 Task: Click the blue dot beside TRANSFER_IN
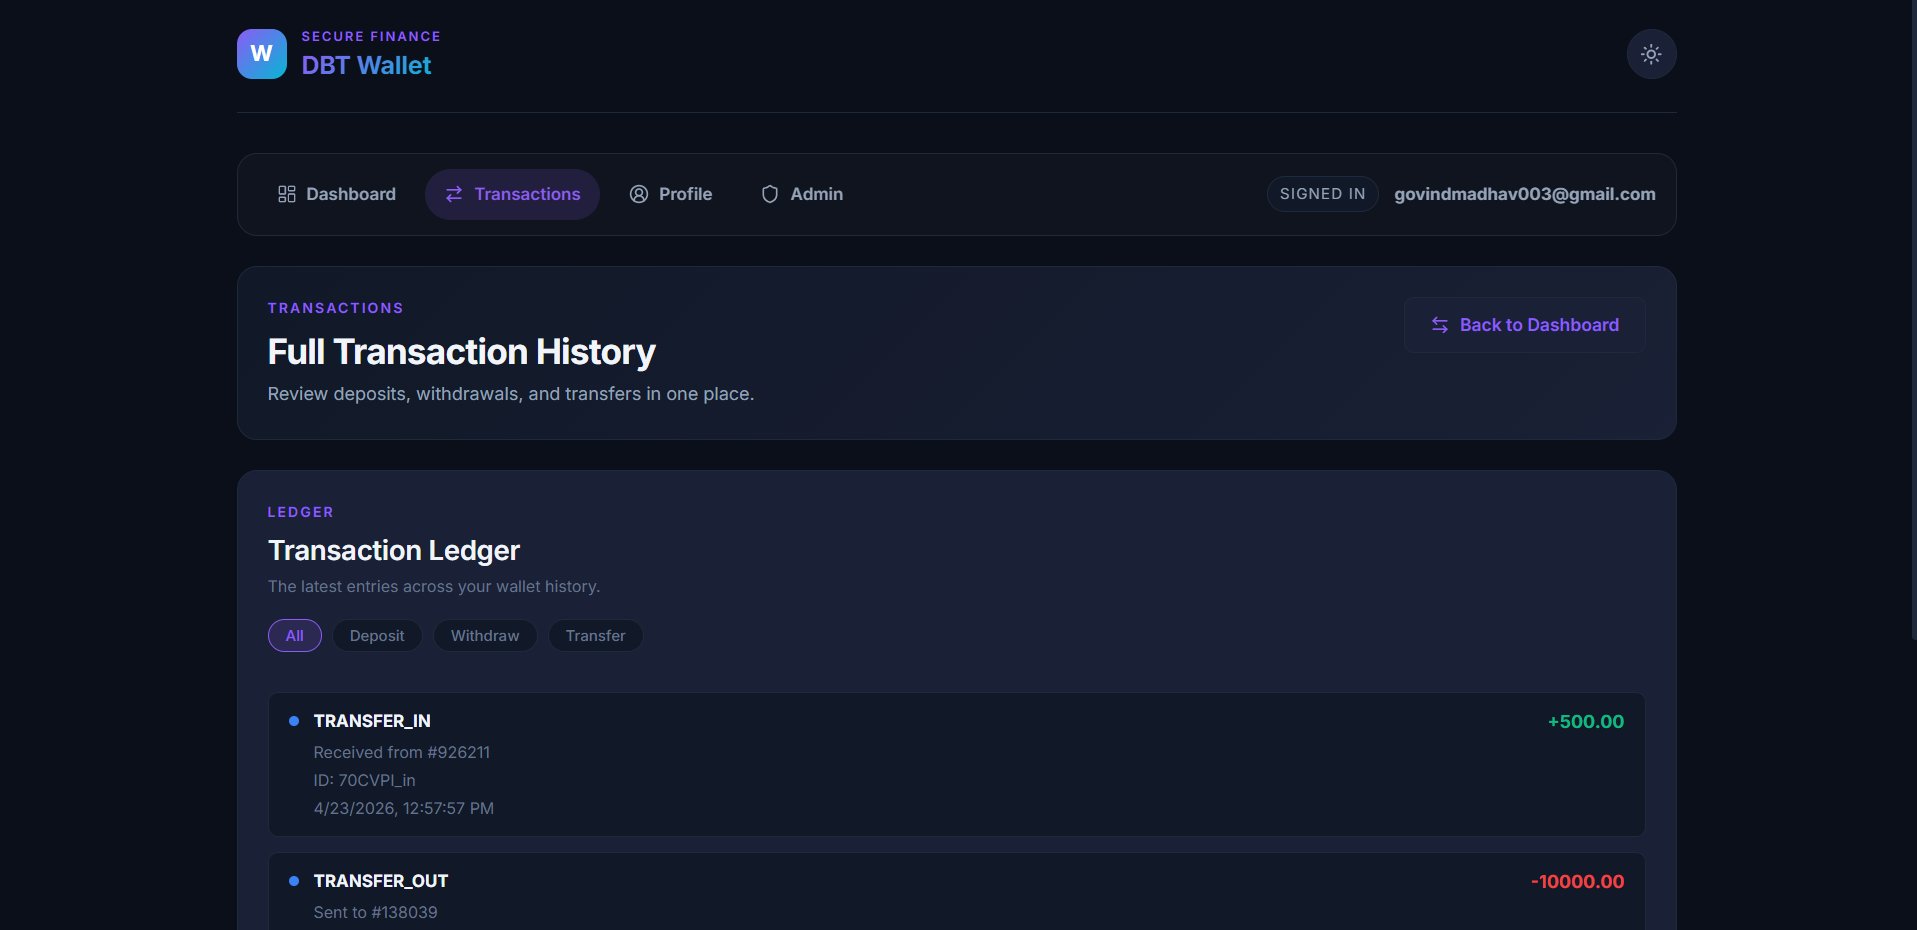click(294, 721)
